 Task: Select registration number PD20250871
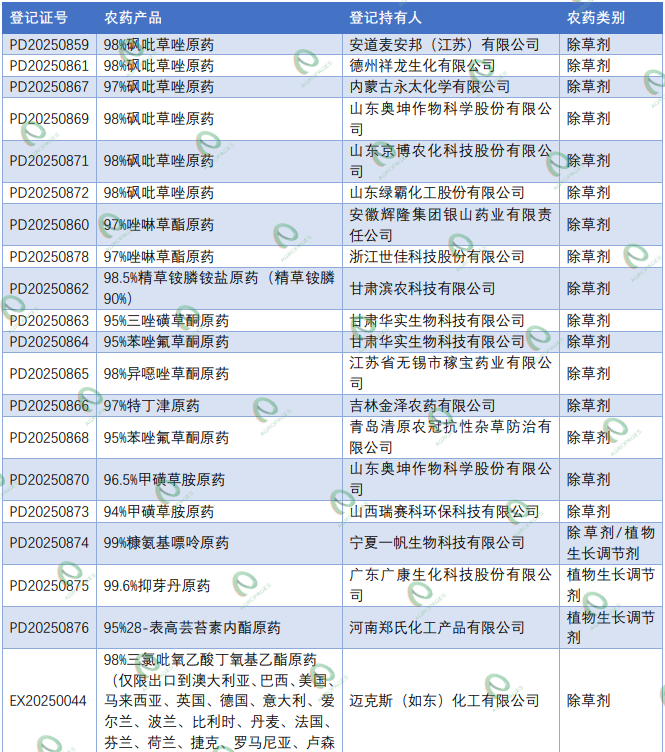point(49,161)
